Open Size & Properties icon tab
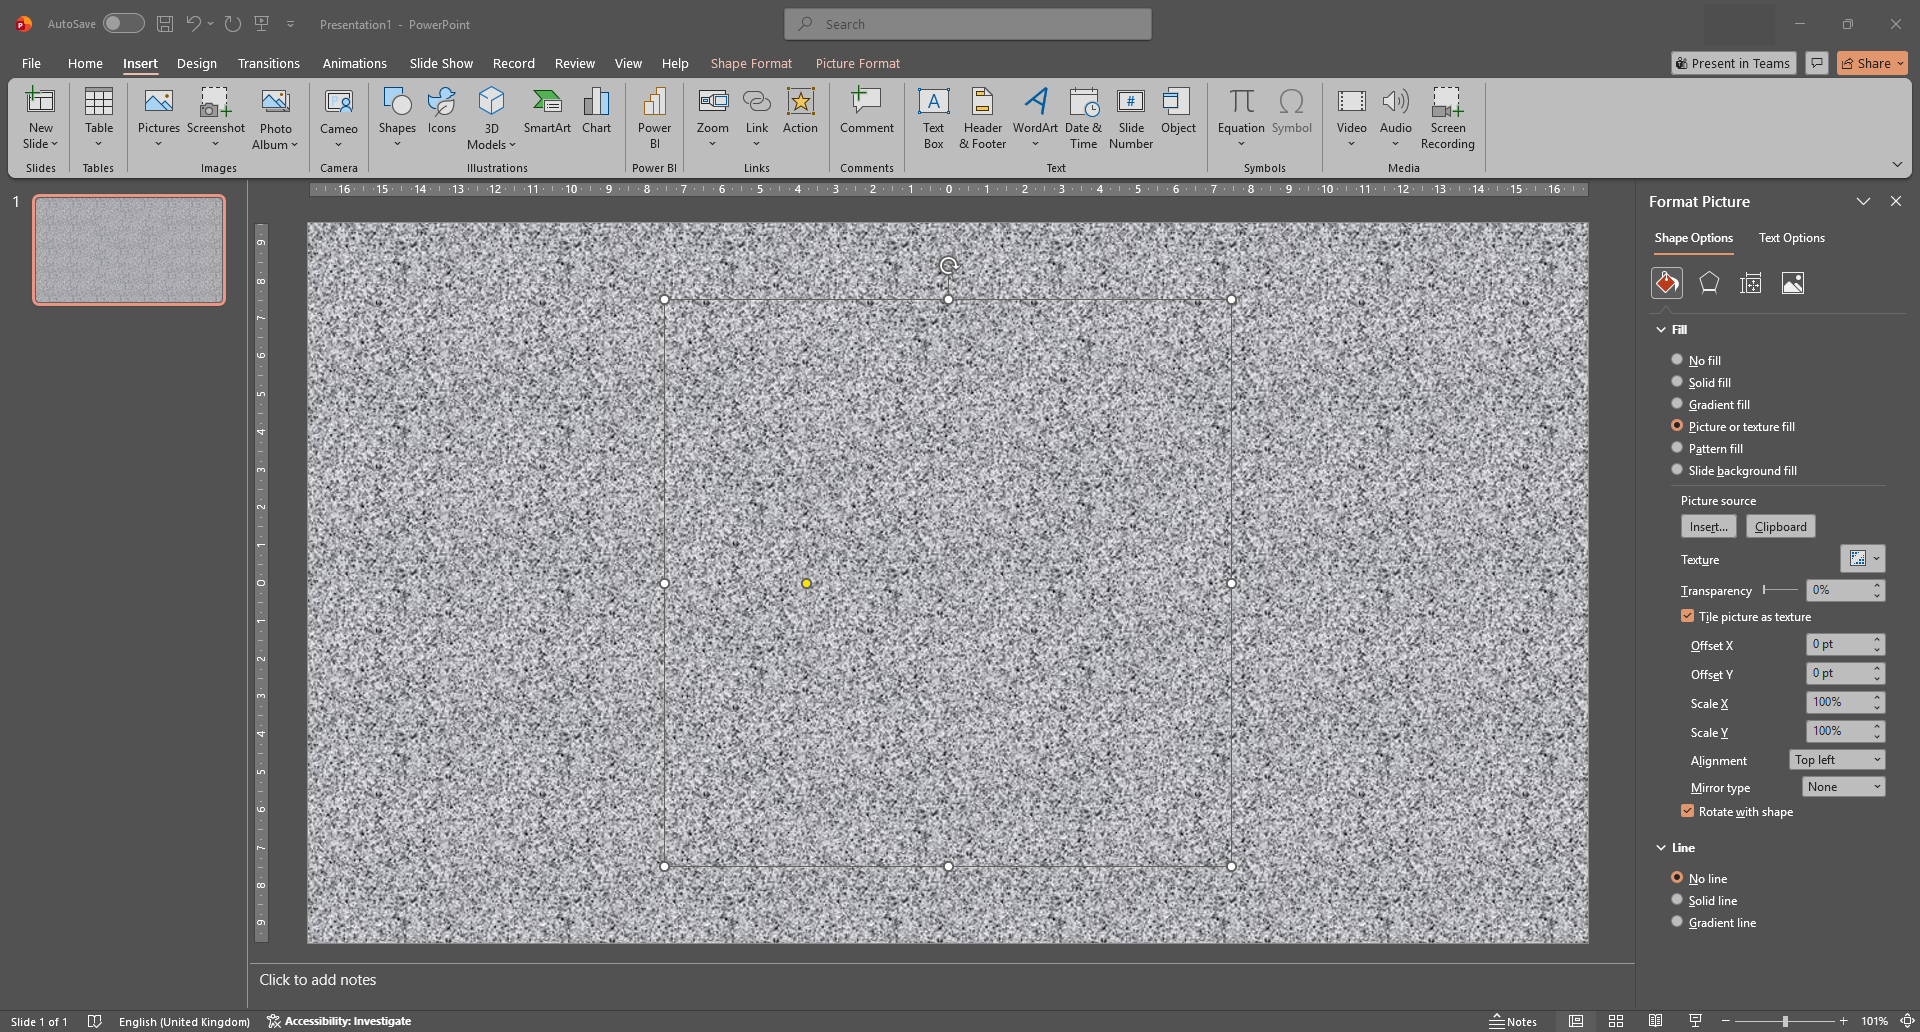 point(1751,283)
